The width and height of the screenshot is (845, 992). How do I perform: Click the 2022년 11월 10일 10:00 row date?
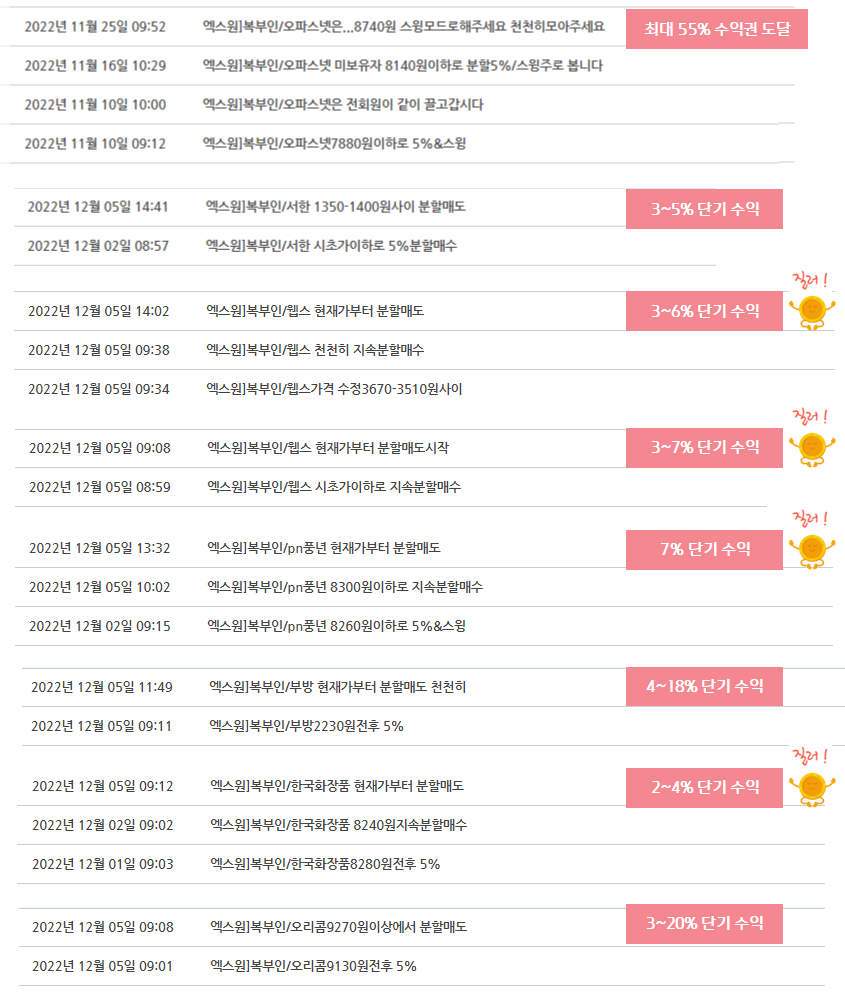tap(96, 105)
